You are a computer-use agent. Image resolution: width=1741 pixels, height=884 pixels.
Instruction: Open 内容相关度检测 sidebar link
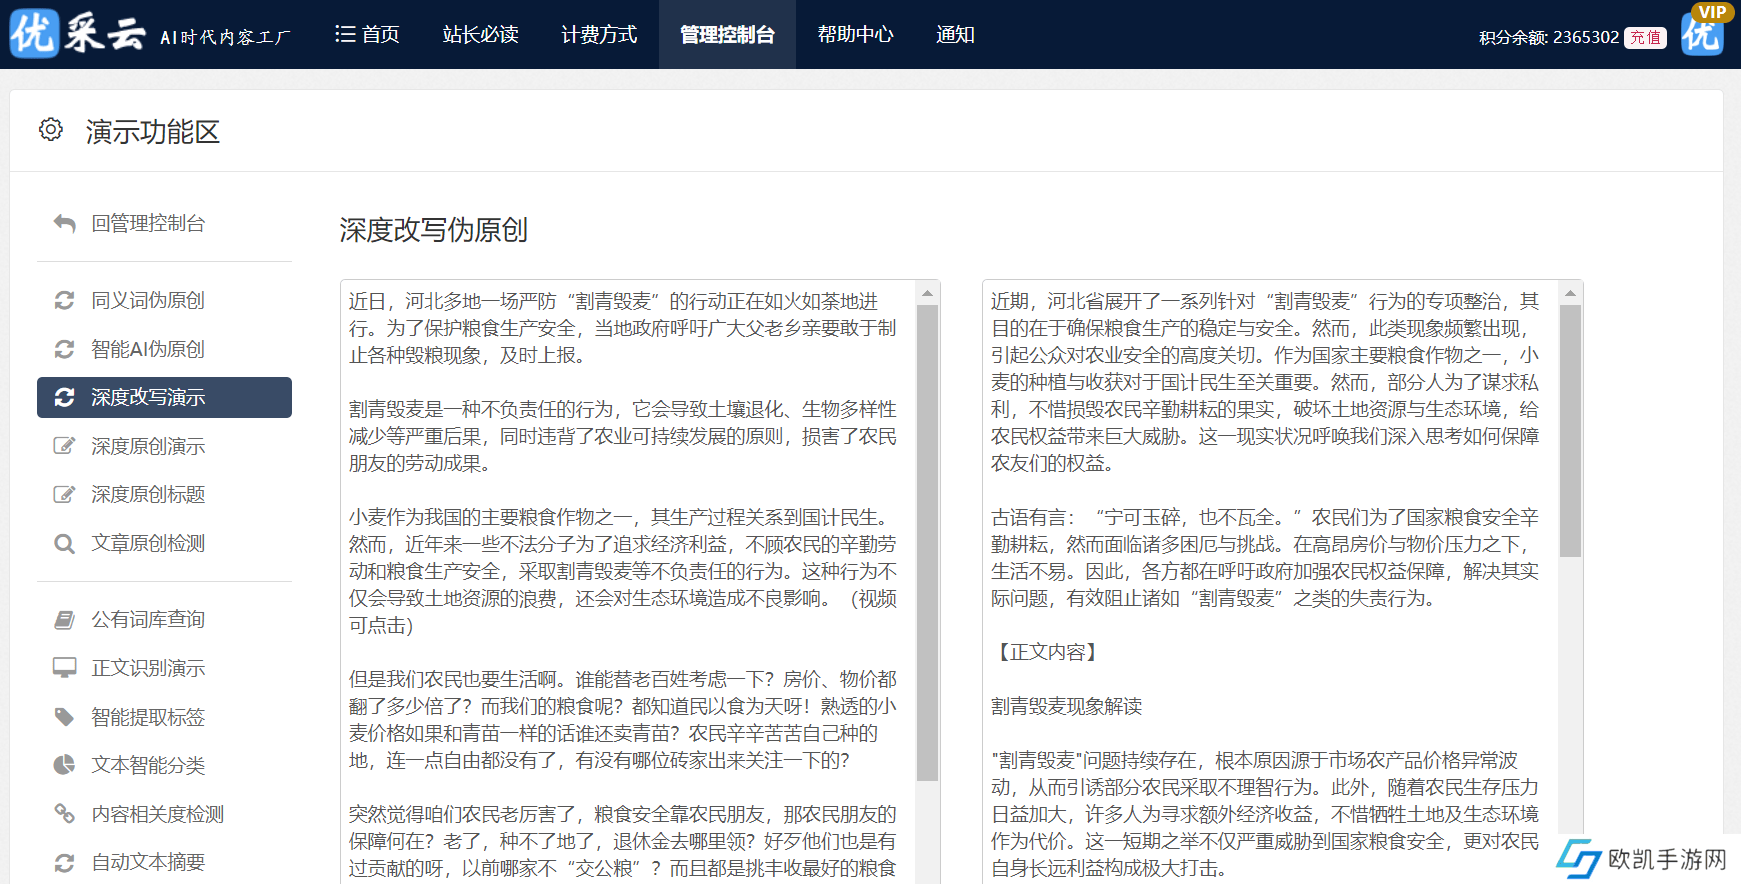[158, 814]
